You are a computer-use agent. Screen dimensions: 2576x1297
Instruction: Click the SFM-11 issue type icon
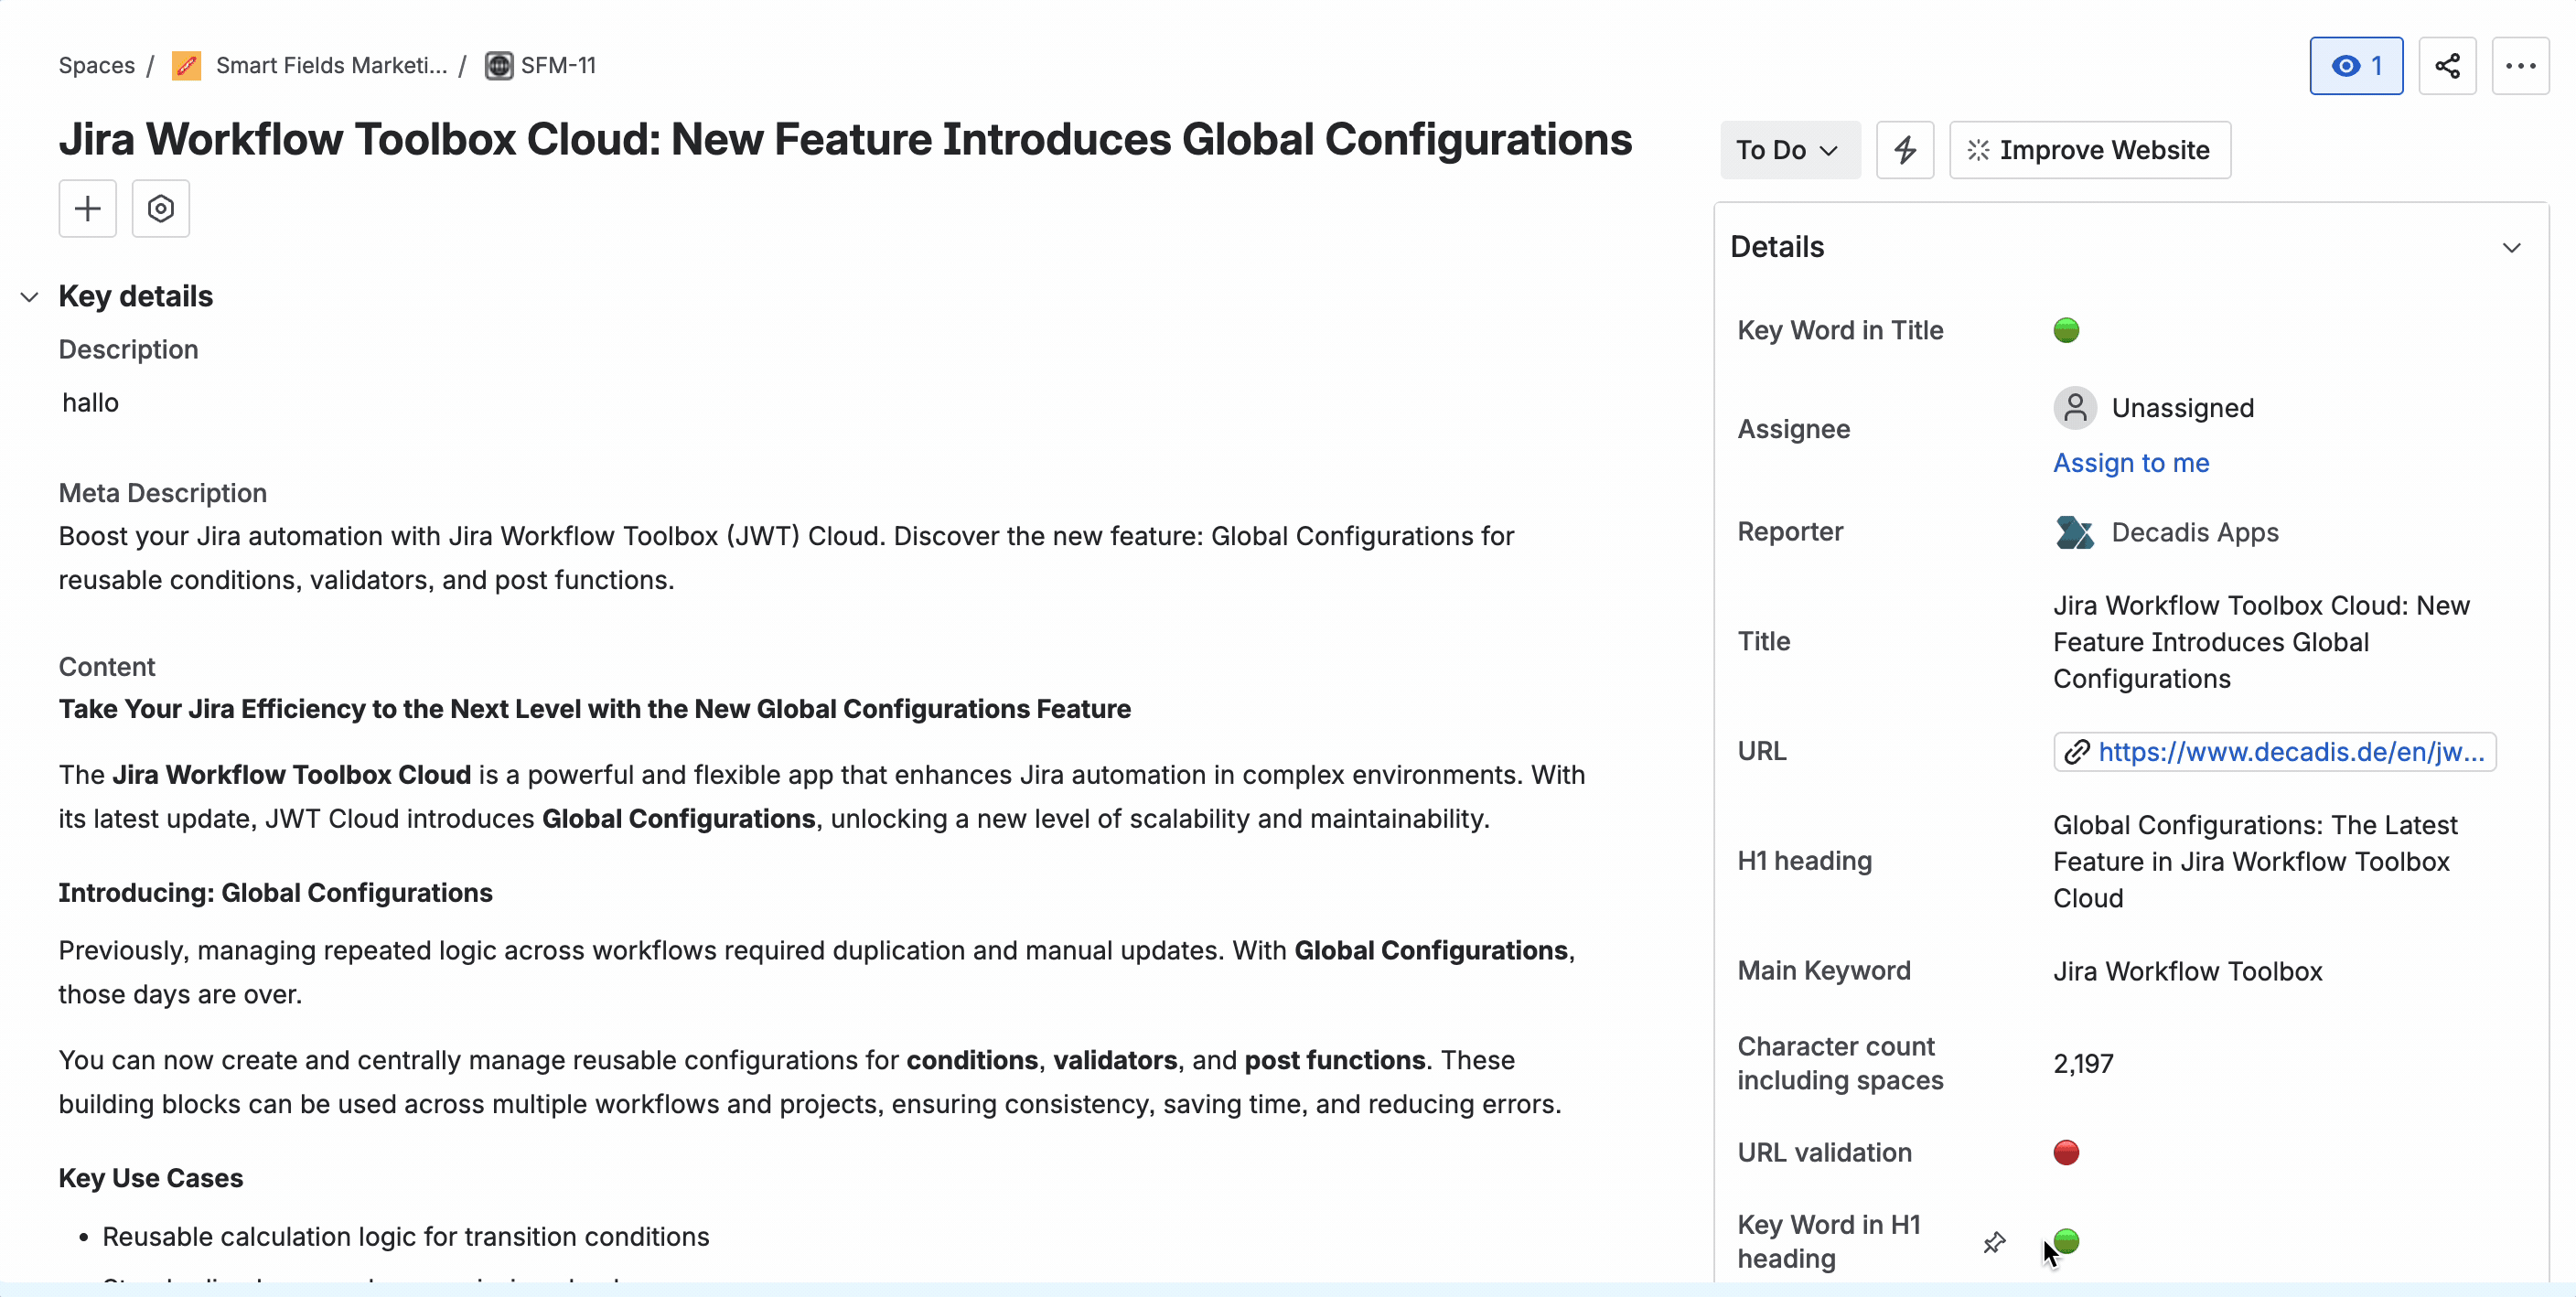[x=498, y=66]
